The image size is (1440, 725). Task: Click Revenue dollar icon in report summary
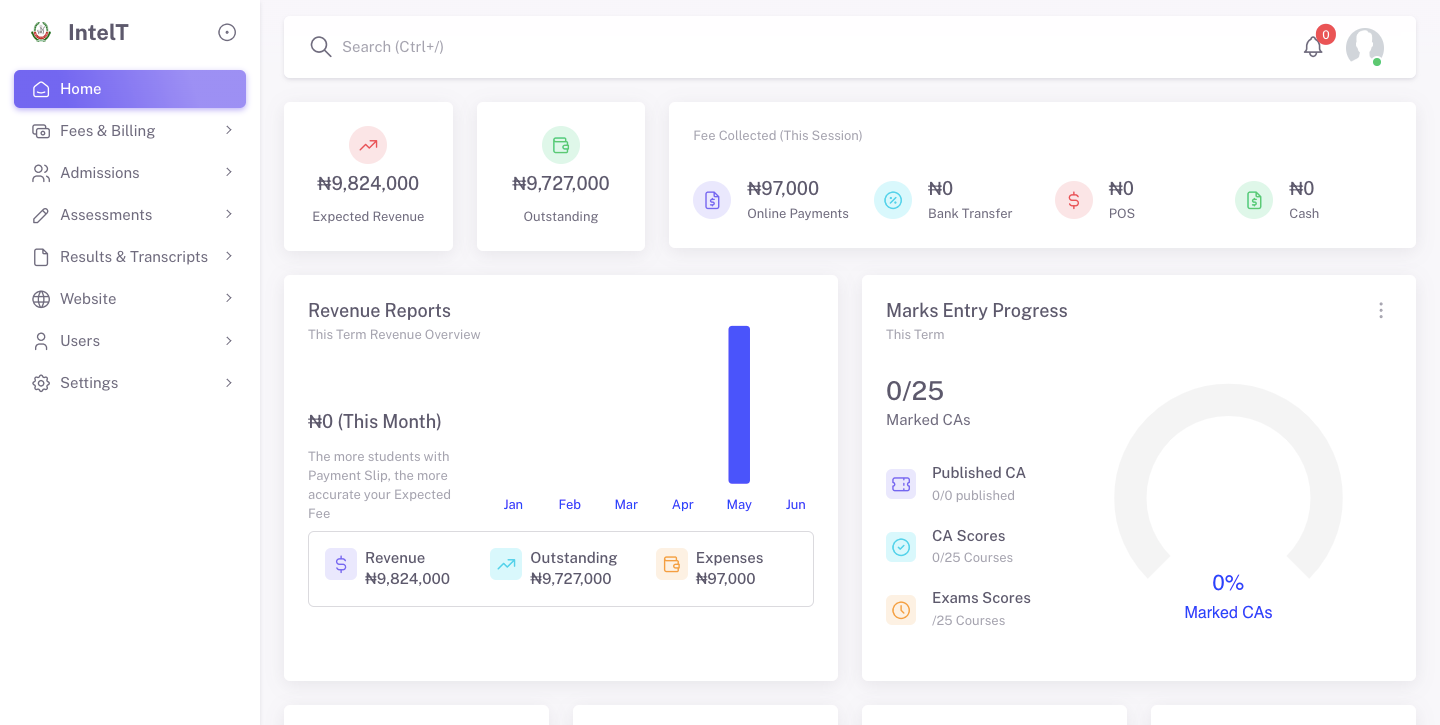click(x=341, y=564)
